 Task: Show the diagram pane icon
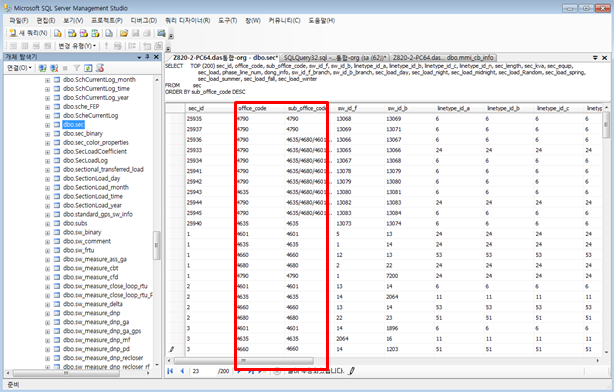click(x=13, y=46)
